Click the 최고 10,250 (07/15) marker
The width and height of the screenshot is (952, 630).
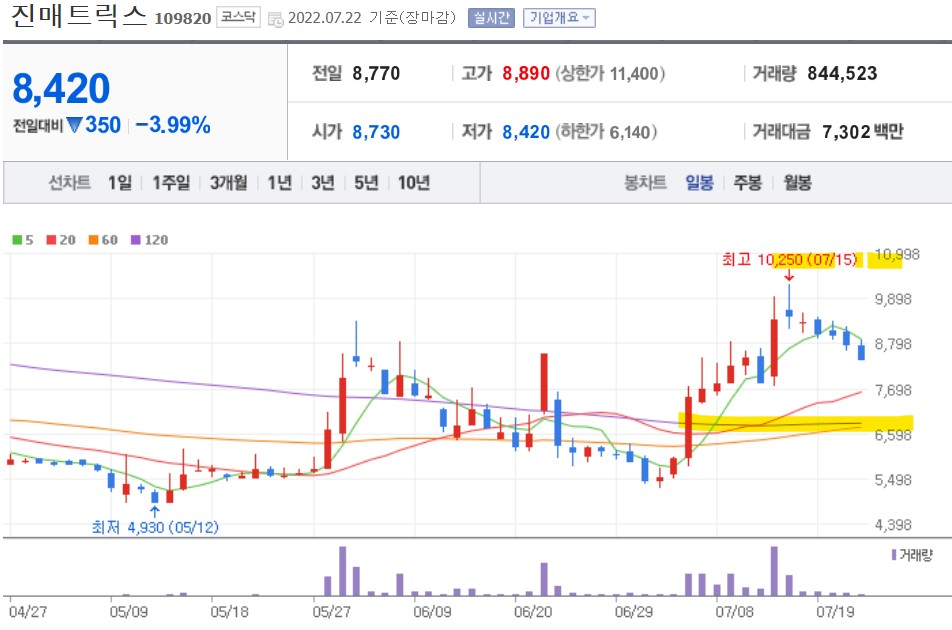coord(789,260)
